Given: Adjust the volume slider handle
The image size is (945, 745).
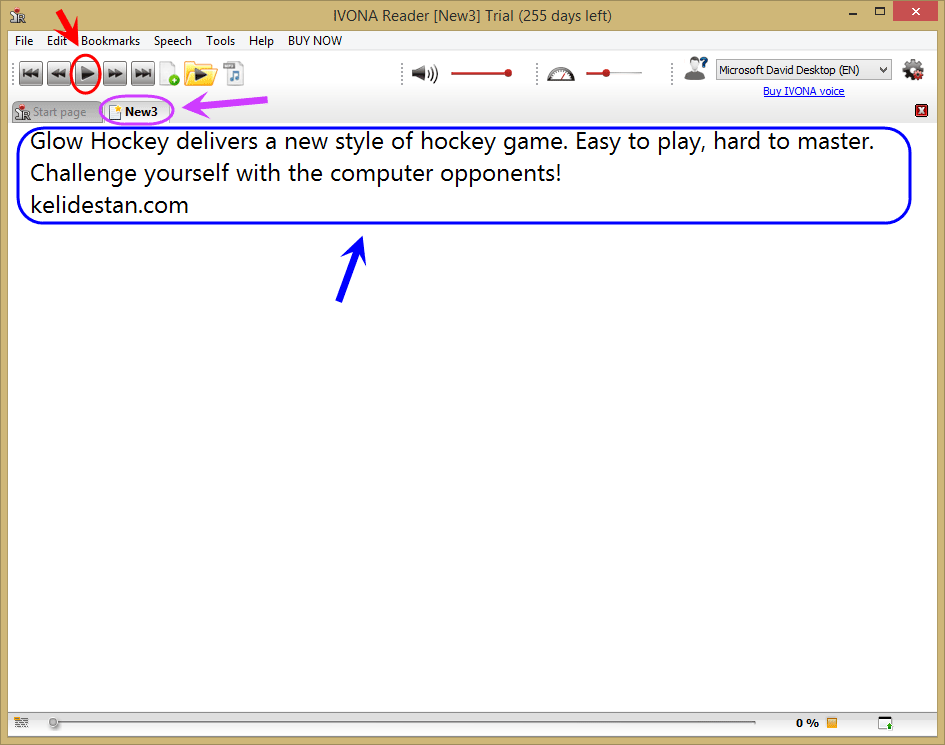Looking at the screenshot, I should pyautogui.click(x=508, y=73).
